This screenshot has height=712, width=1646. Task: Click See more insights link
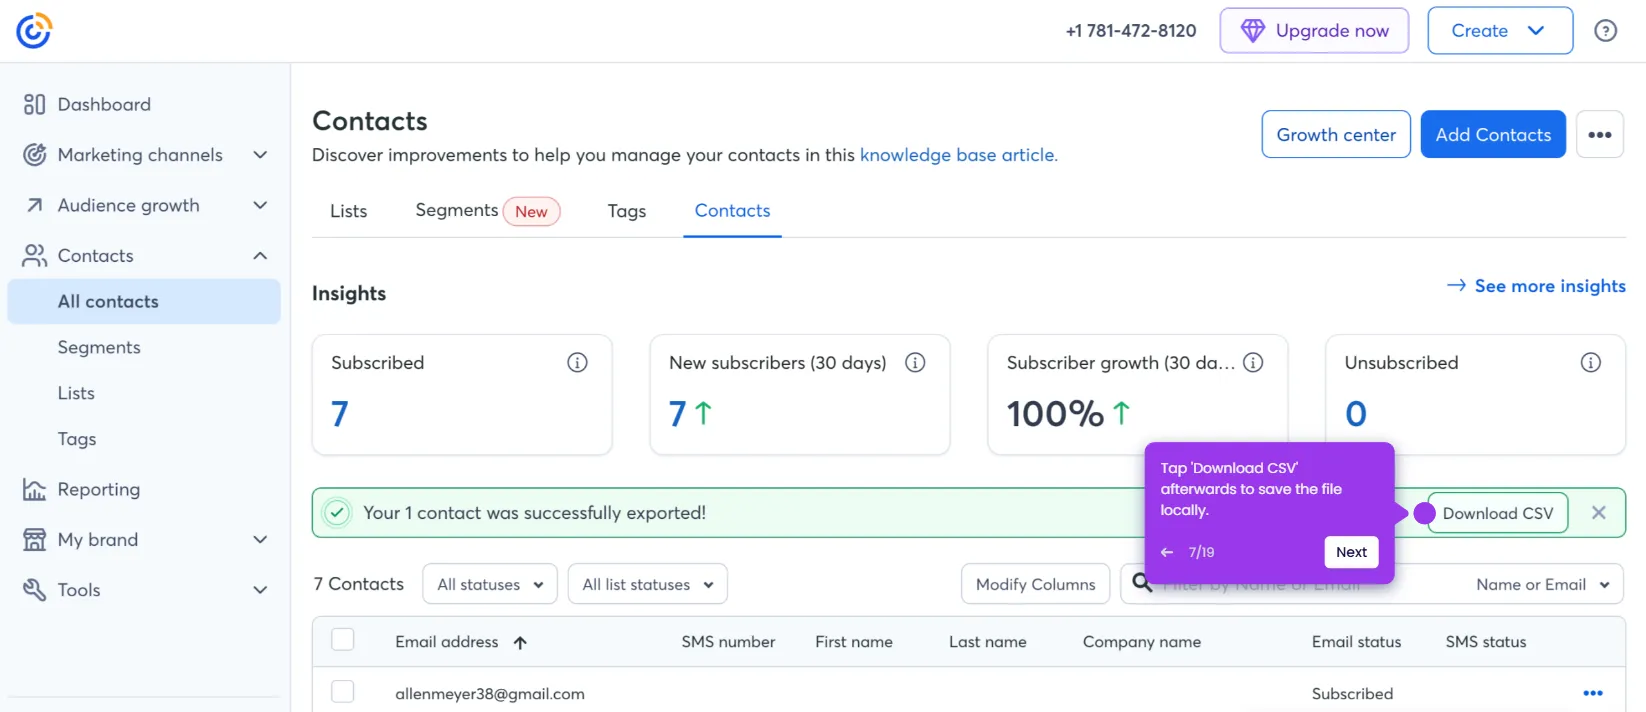[x=1536, y=286]
